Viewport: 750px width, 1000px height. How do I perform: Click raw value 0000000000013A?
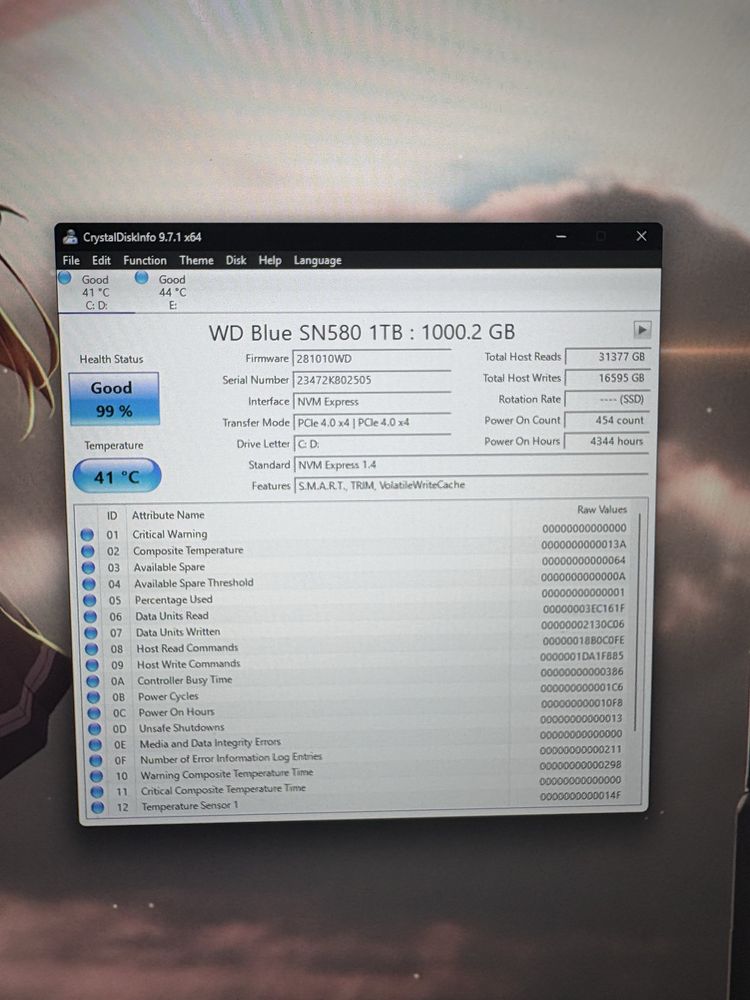[584, 545]
